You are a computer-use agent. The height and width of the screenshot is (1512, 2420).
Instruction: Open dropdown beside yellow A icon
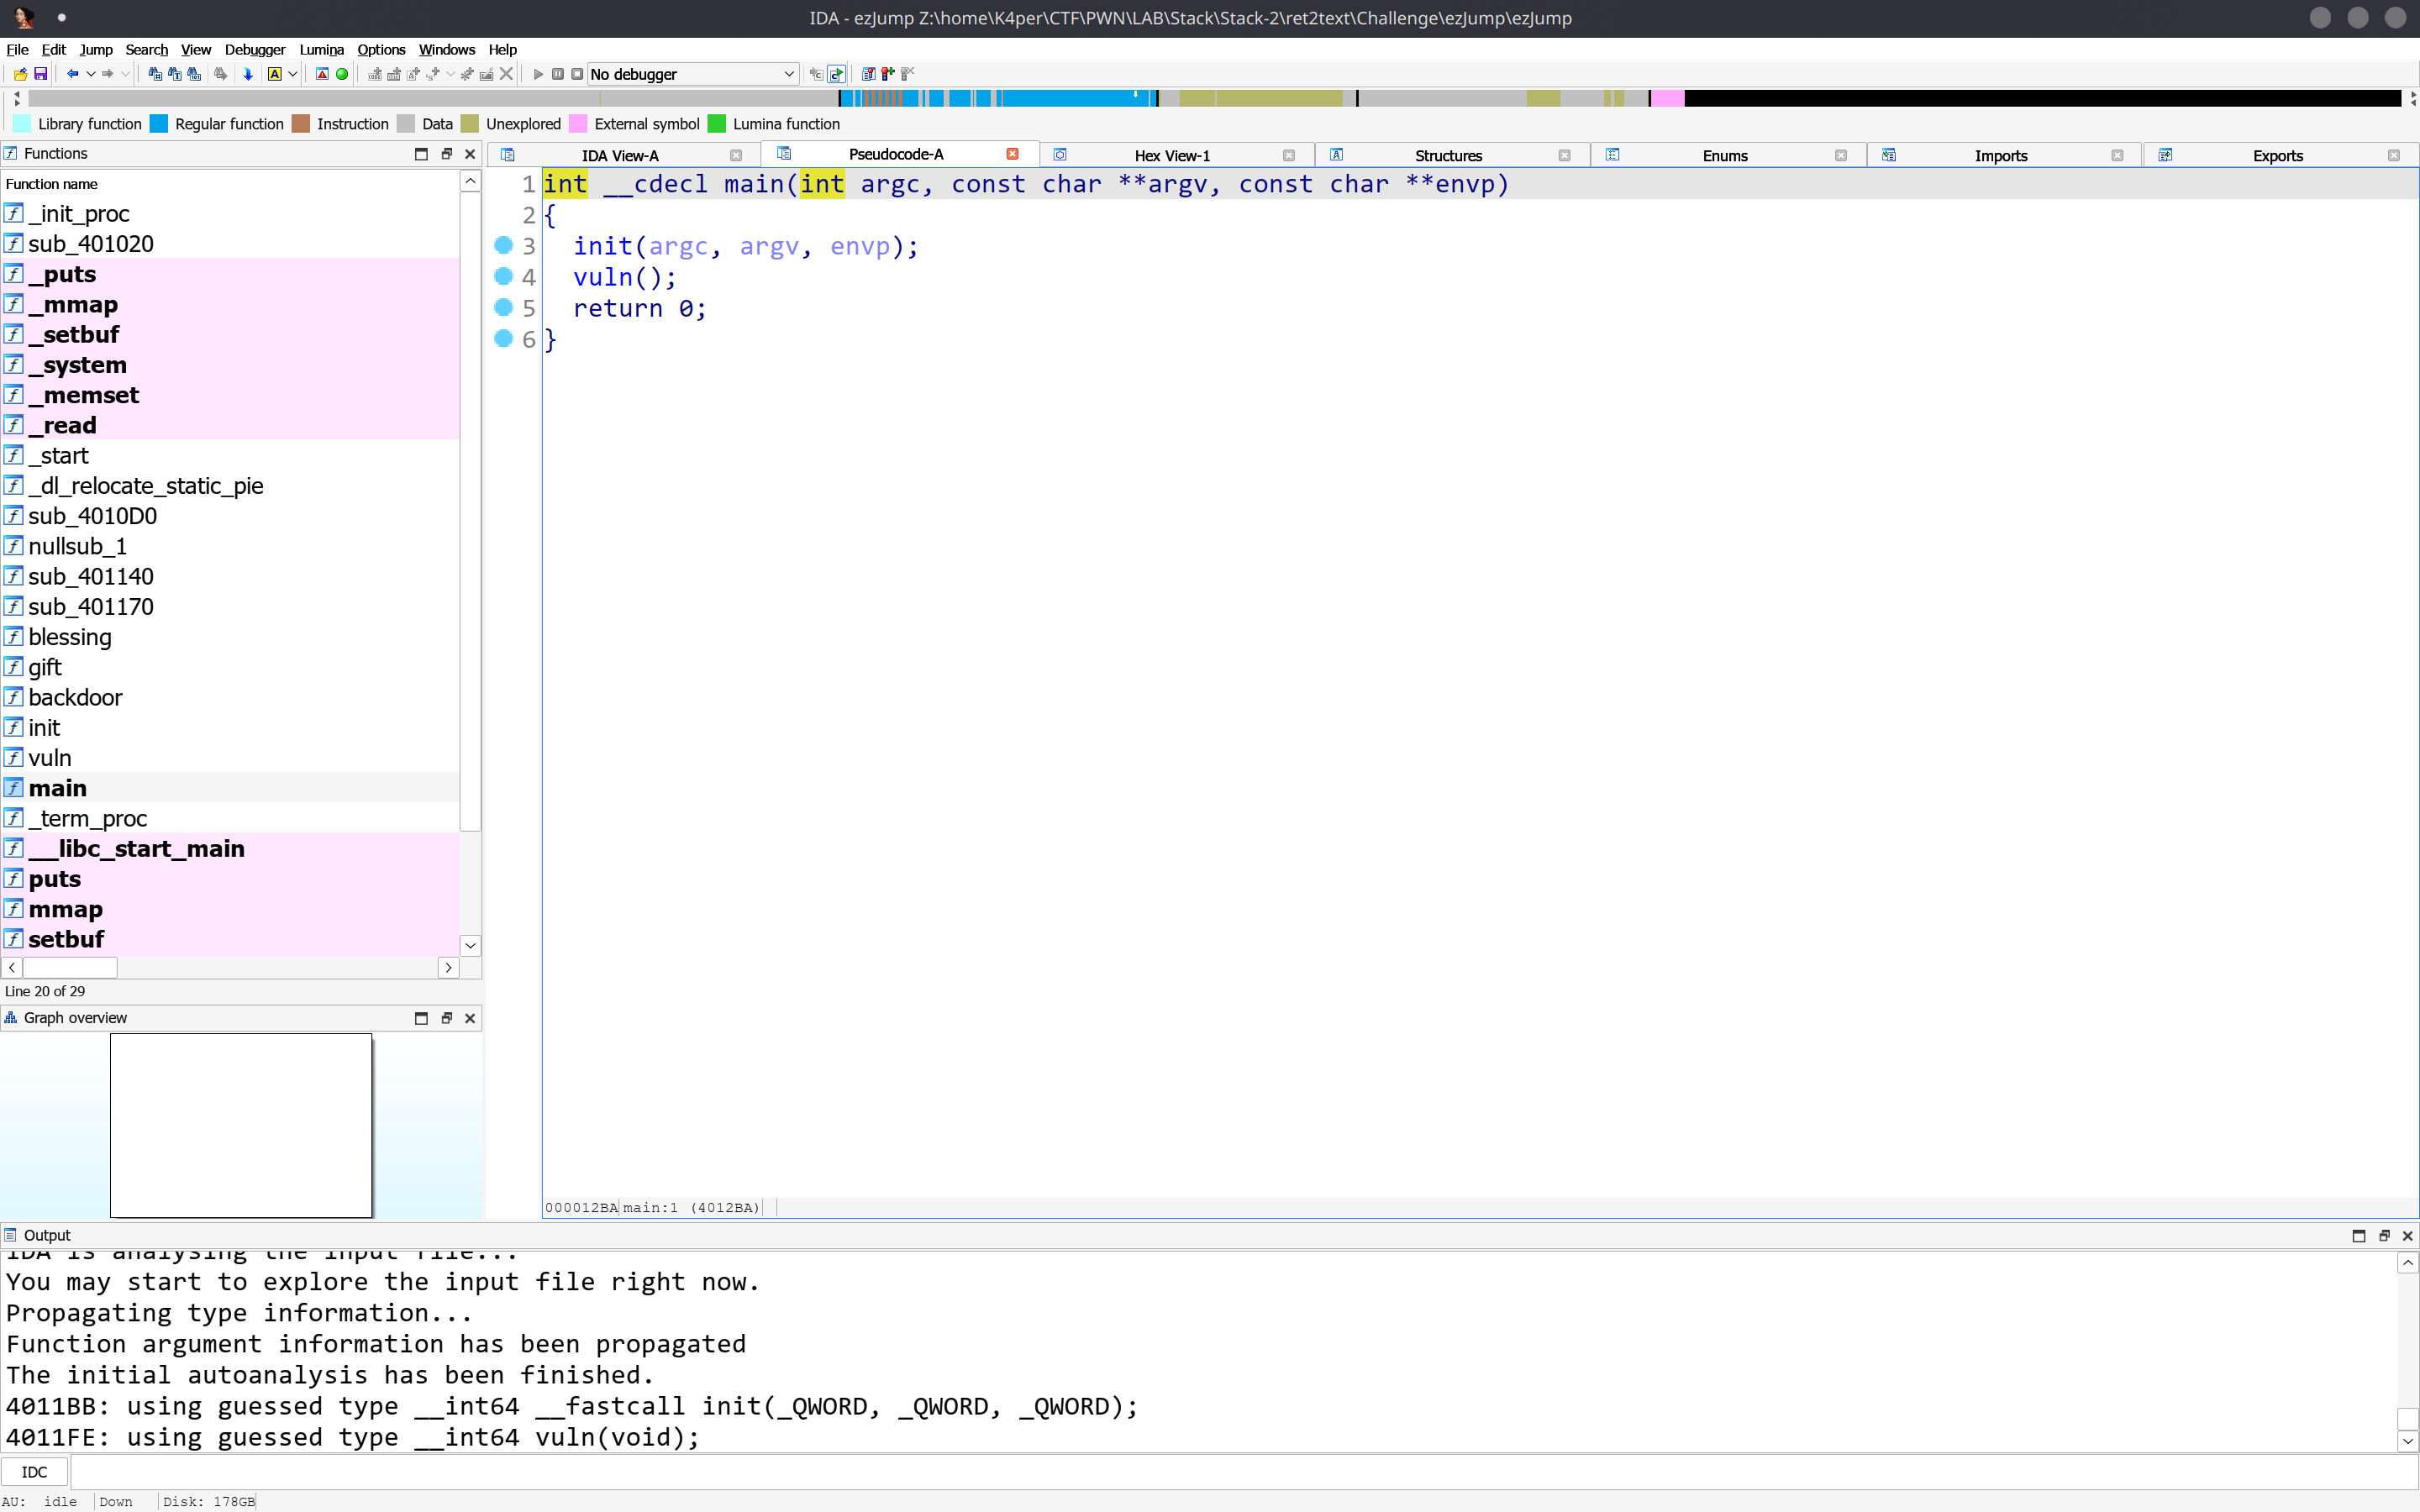293,74
